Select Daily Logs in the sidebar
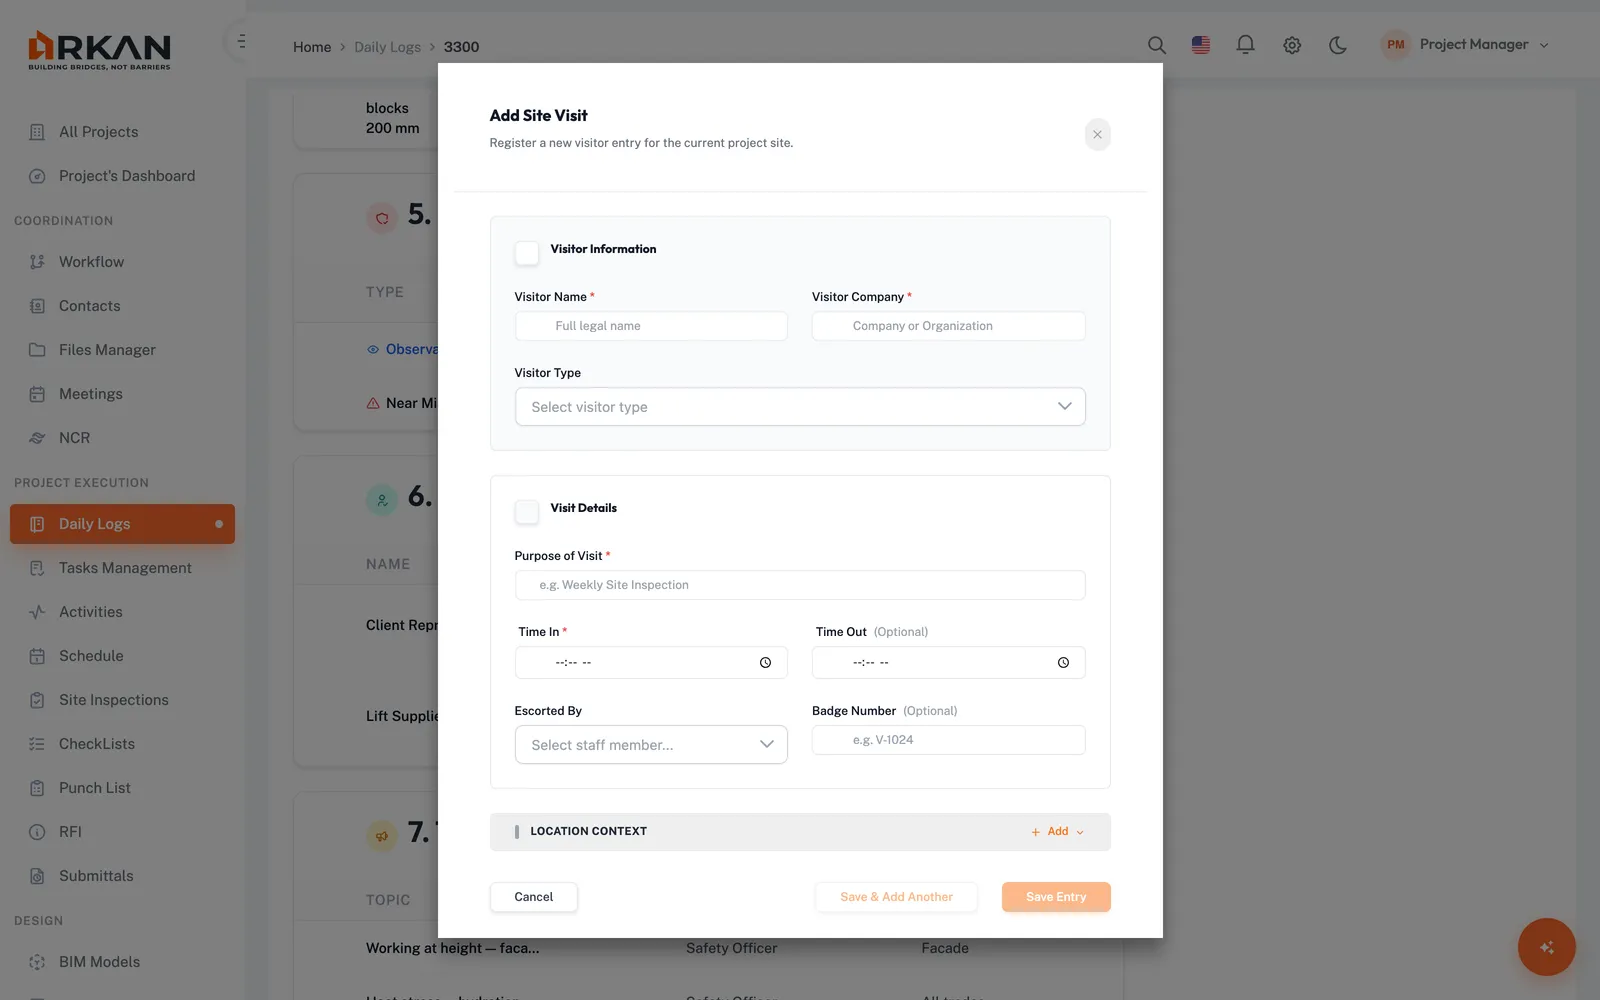 [122, 524]
